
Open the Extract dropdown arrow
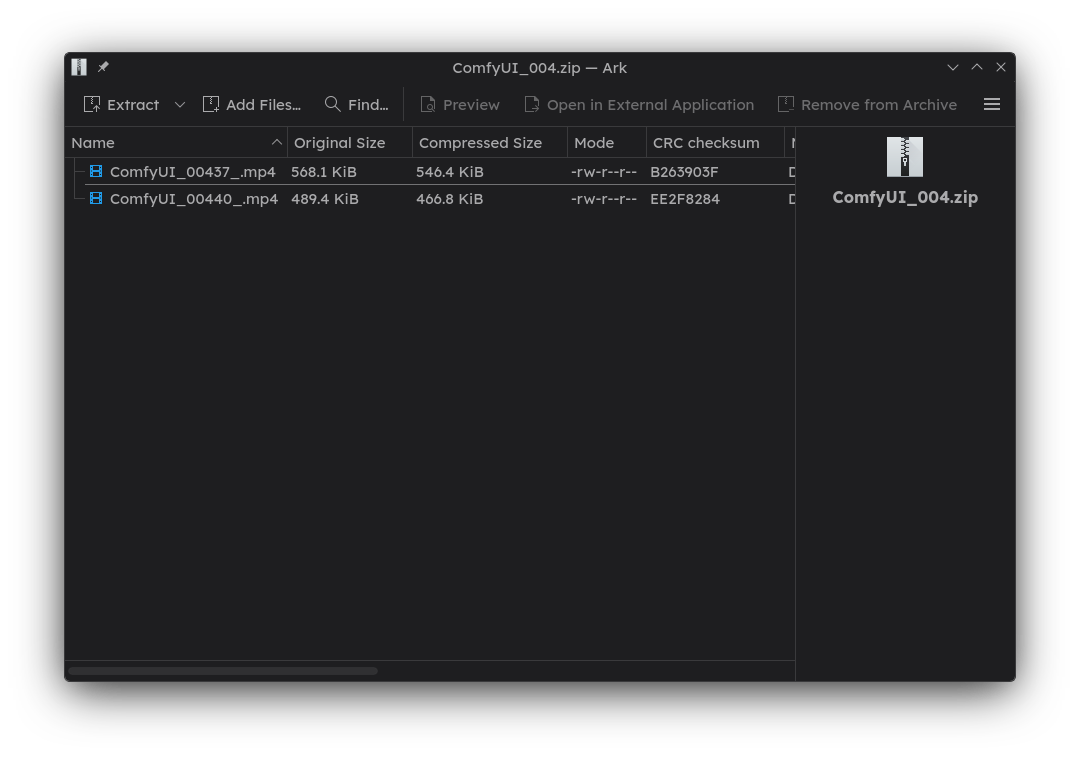coord(180,104)
